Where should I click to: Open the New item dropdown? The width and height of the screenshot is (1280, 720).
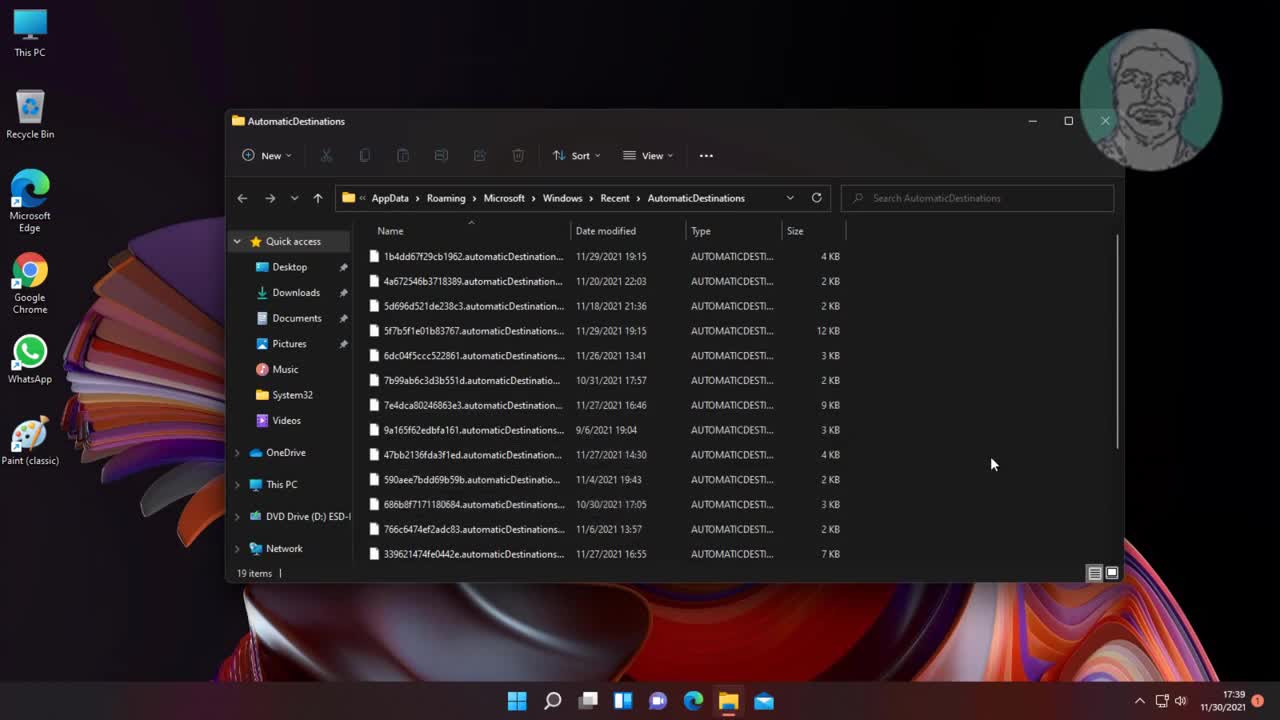pos(267,156)
